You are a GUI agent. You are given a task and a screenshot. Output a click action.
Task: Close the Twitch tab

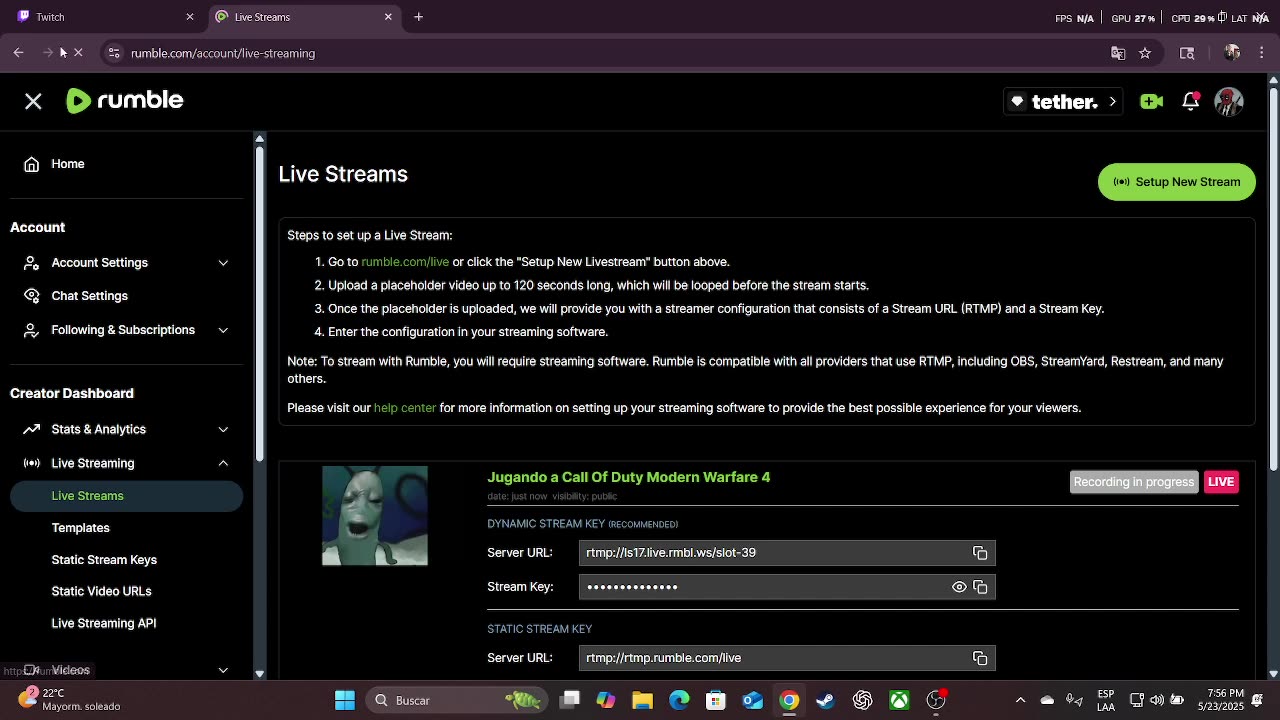point(190,17)
